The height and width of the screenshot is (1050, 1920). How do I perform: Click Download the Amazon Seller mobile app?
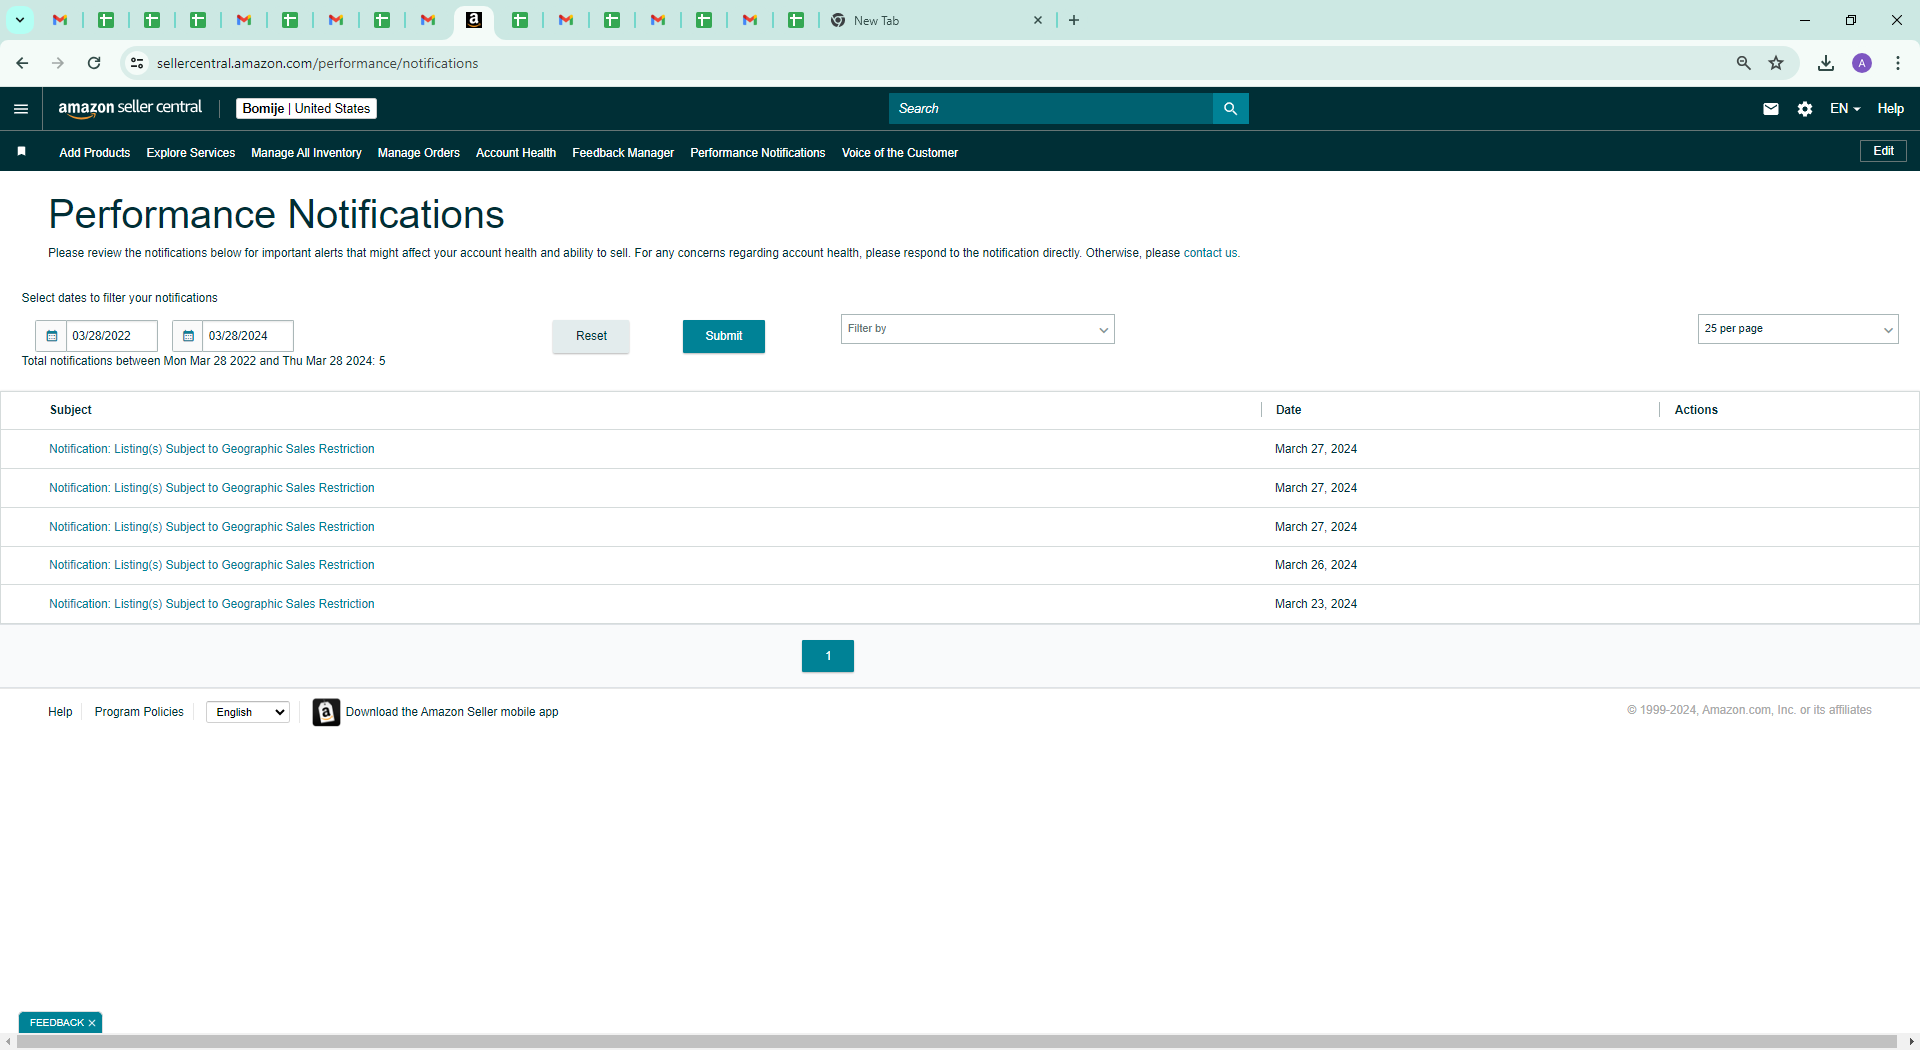tap(452, 712)
